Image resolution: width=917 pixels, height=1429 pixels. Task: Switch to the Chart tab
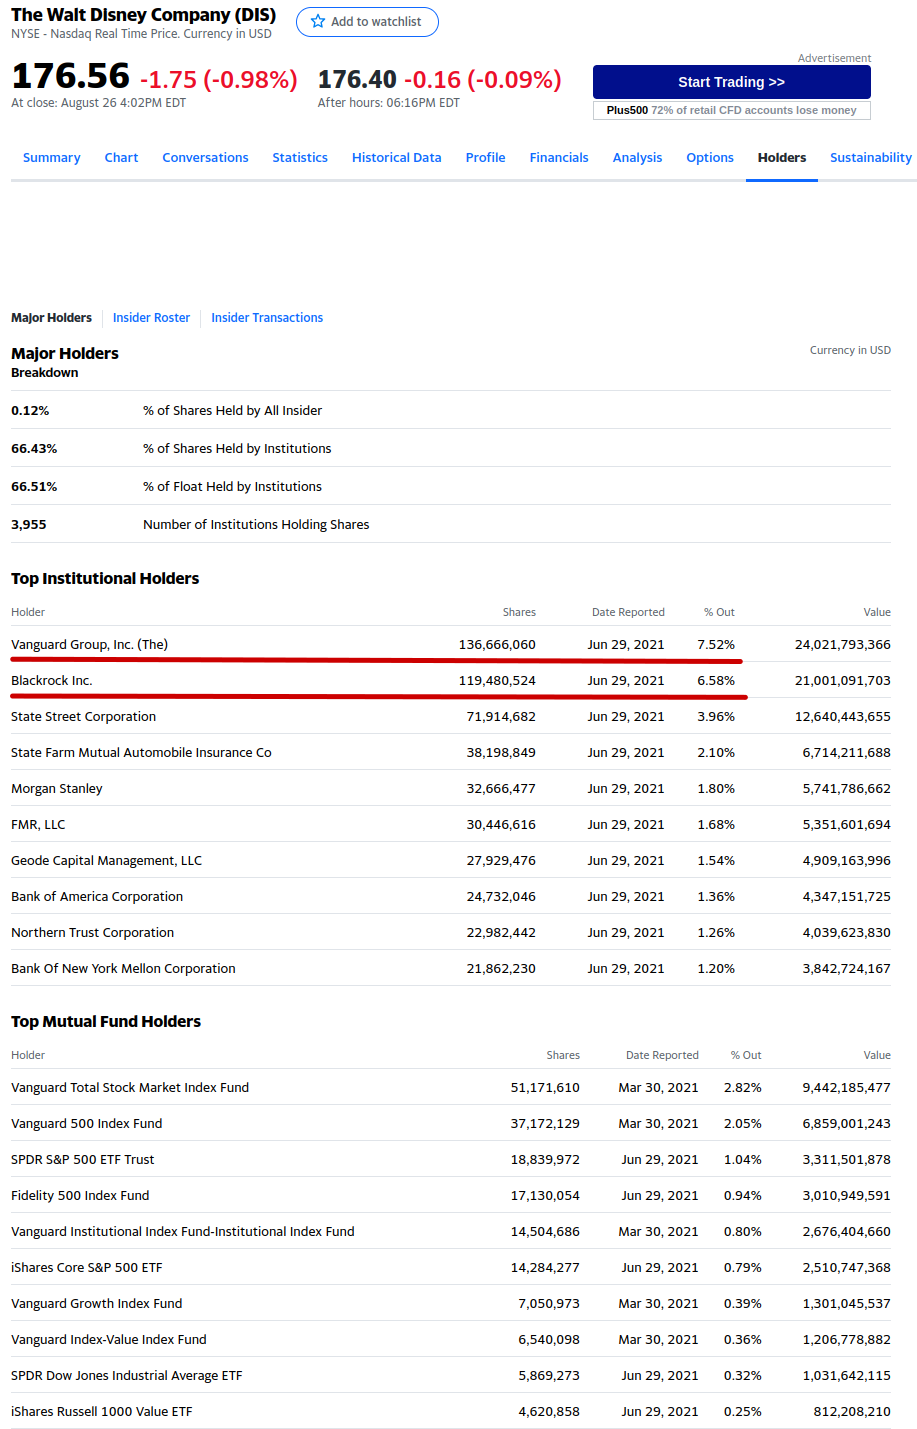121,158
